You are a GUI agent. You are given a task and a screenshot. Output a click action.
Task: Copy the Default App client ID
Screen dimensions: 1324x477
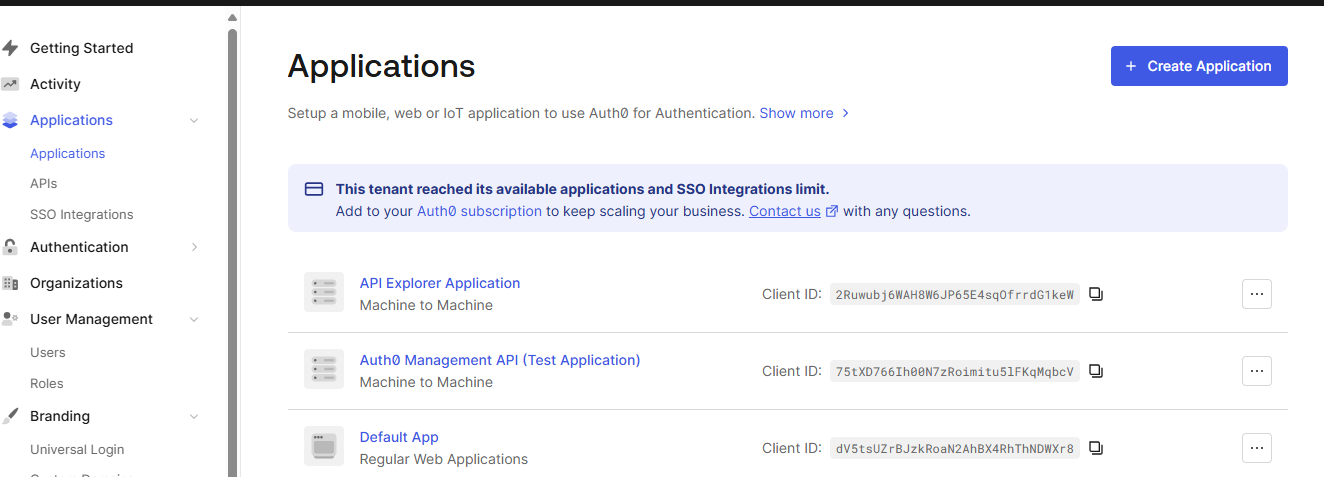[1096, 448]
